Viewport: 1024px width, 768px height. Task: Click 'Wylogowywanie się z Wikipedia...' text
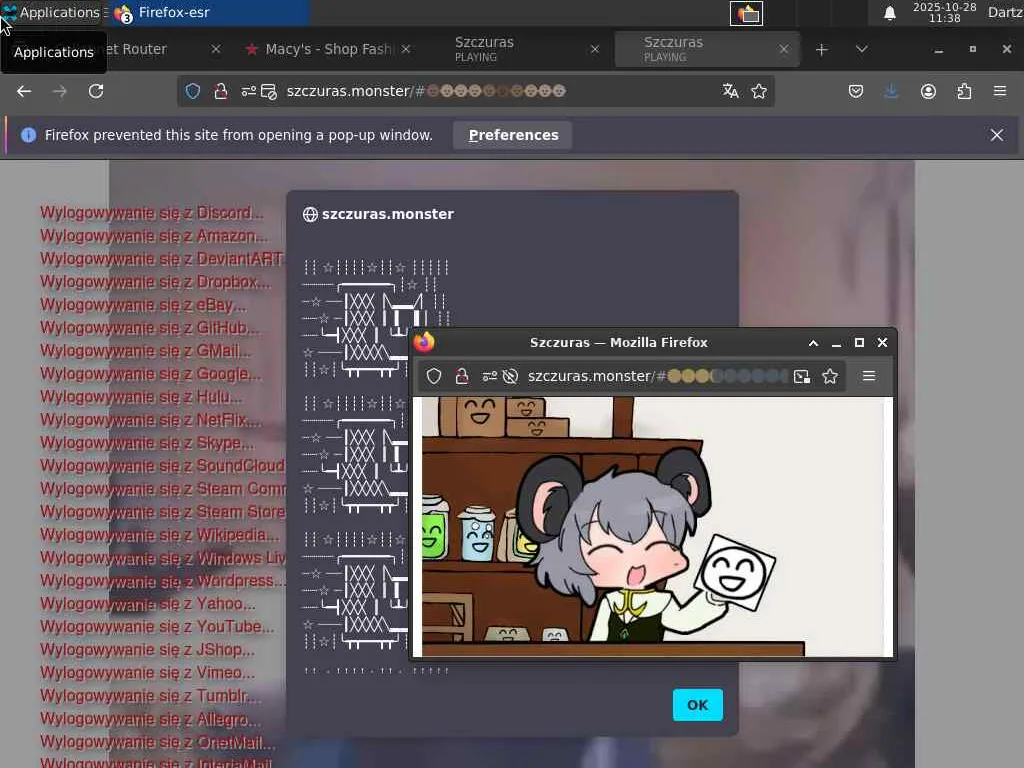tap(160, 535)
